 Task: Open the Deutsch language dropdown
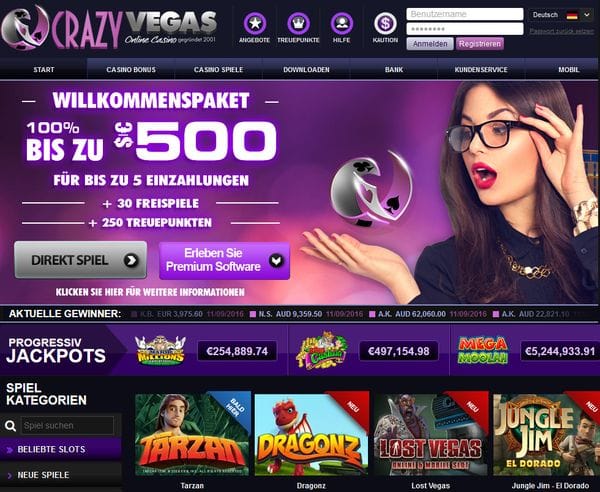tap(561, 15)
